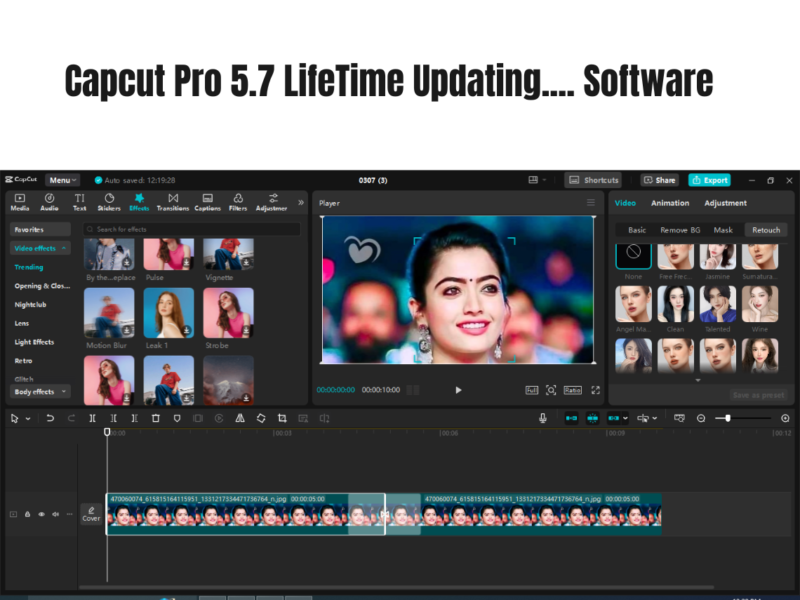Click the split clip icon

pyautogui.click(x=92, y=418)
